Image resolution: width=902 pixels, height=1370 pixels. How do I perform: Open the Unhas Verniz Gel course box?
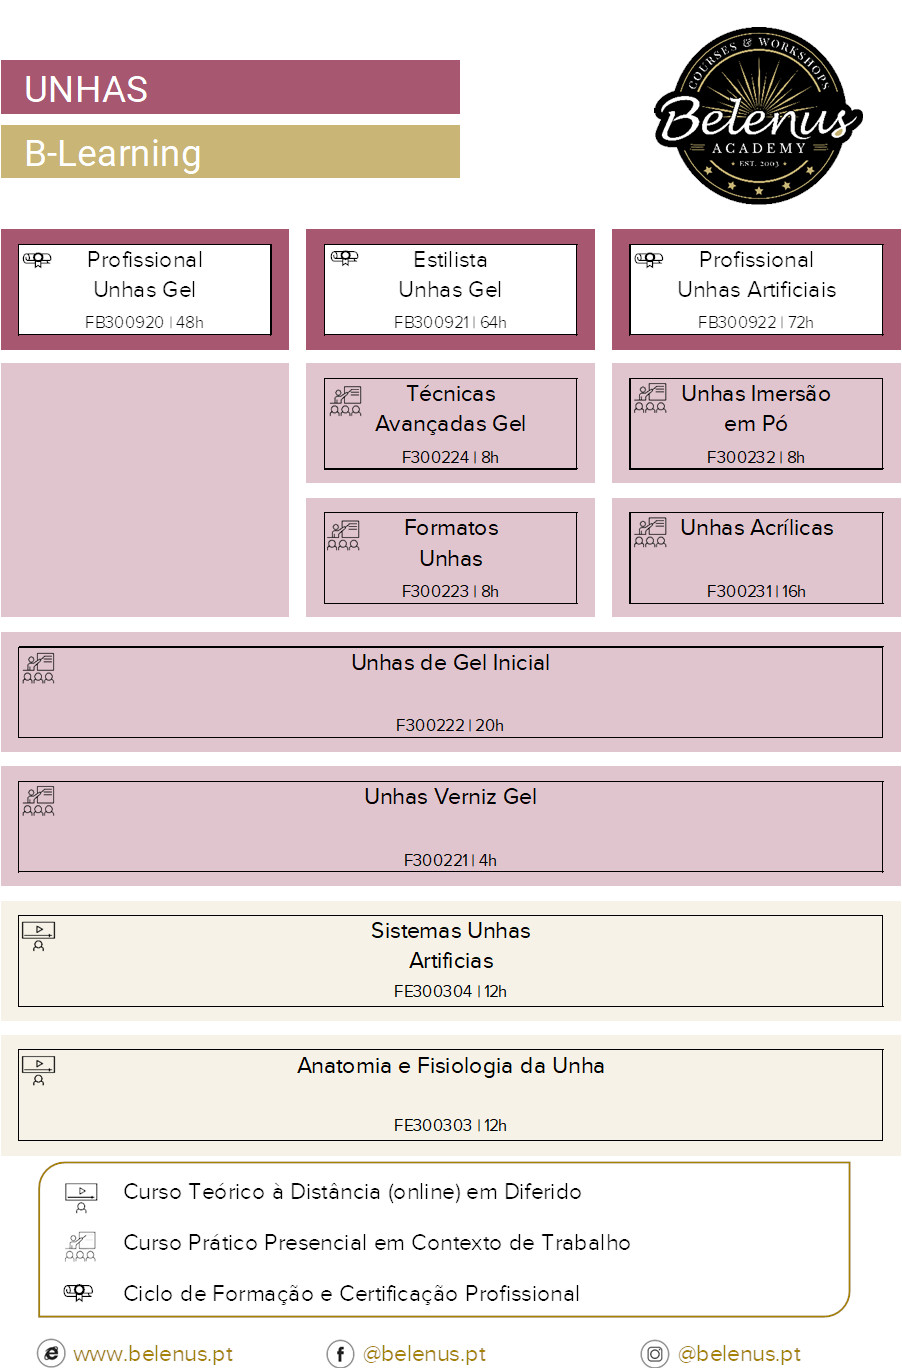[x=450, y=826]
